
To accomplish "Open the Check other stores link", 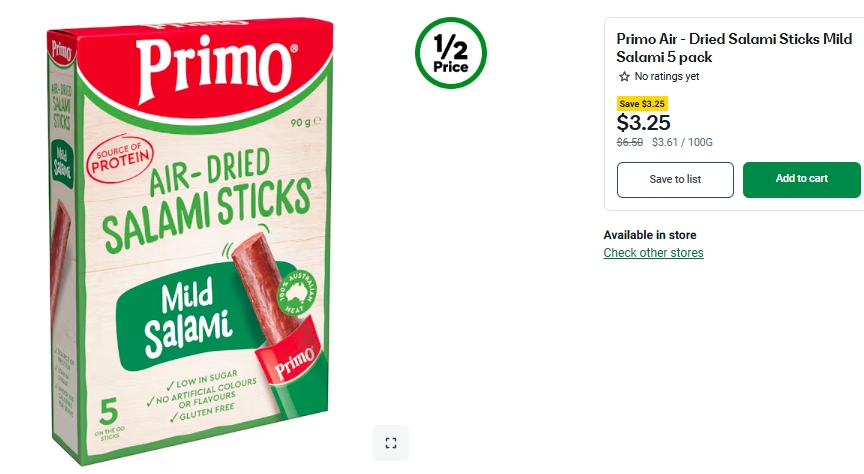I will [x=653, y=253].
